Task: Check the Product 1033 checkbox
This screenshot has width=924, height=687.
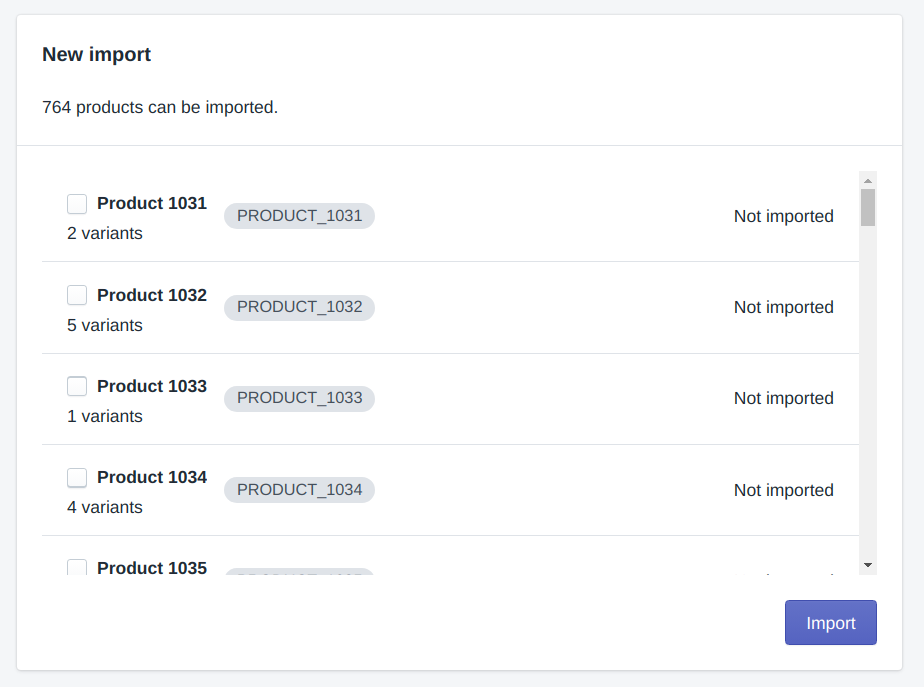Action: click(x=77, y=386)
